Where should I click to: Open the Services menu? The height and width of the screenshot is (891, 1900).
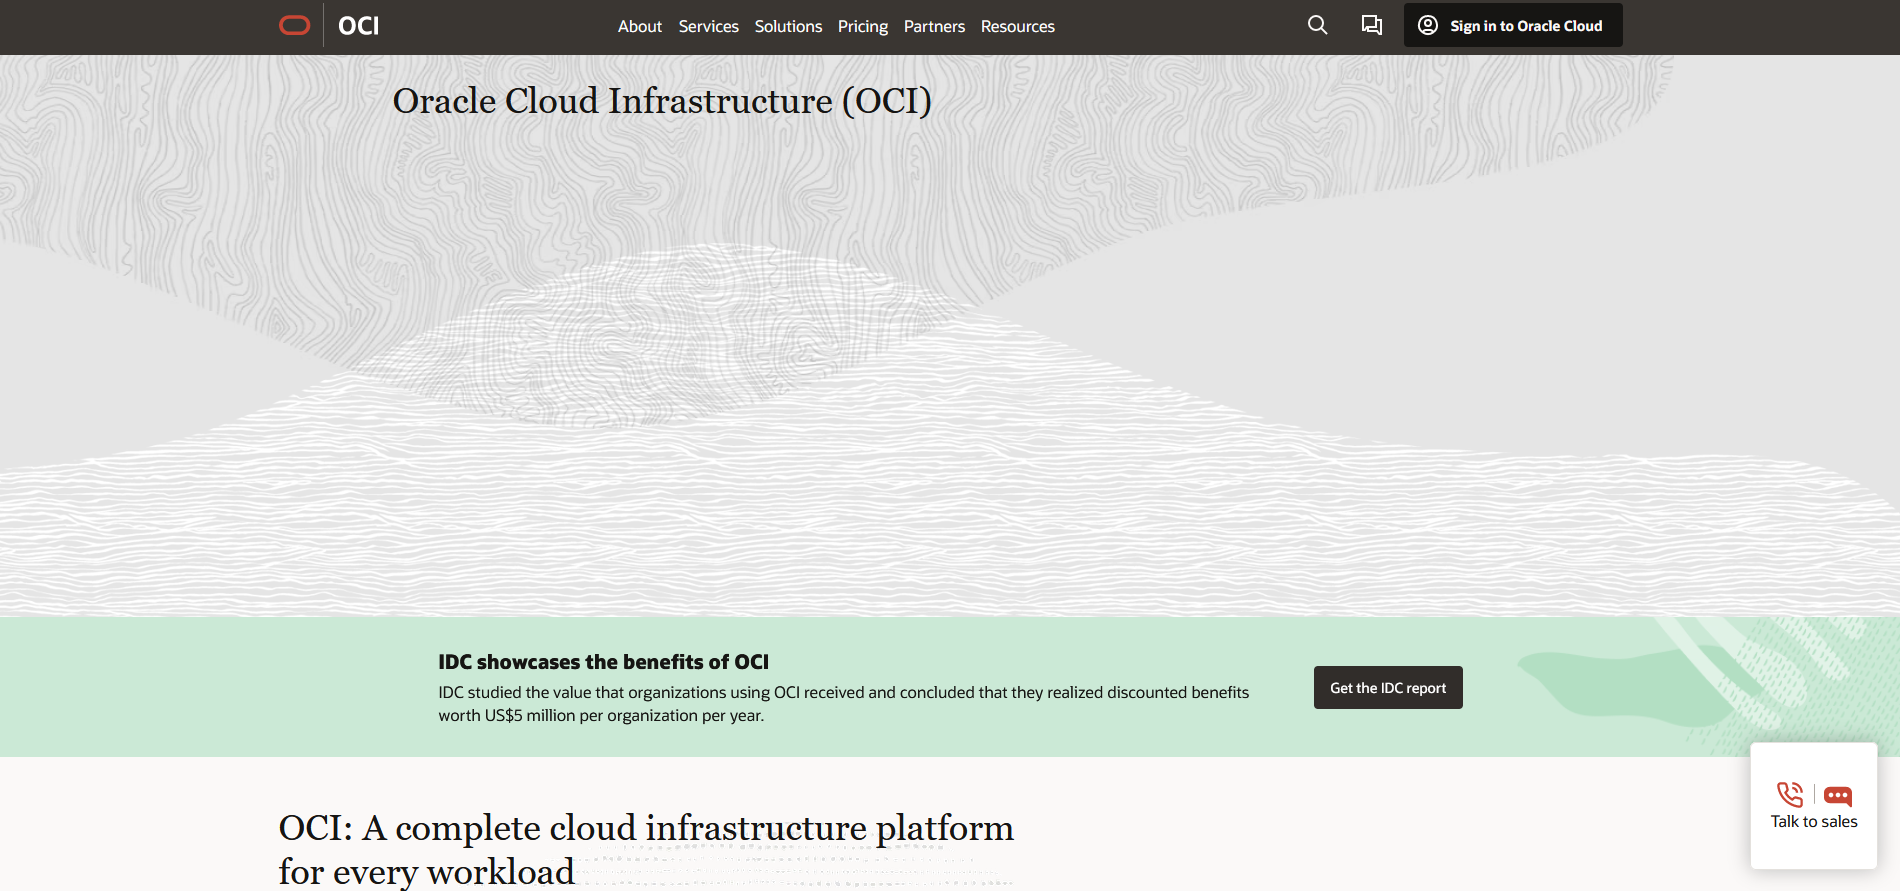click(x=709, y=26)
